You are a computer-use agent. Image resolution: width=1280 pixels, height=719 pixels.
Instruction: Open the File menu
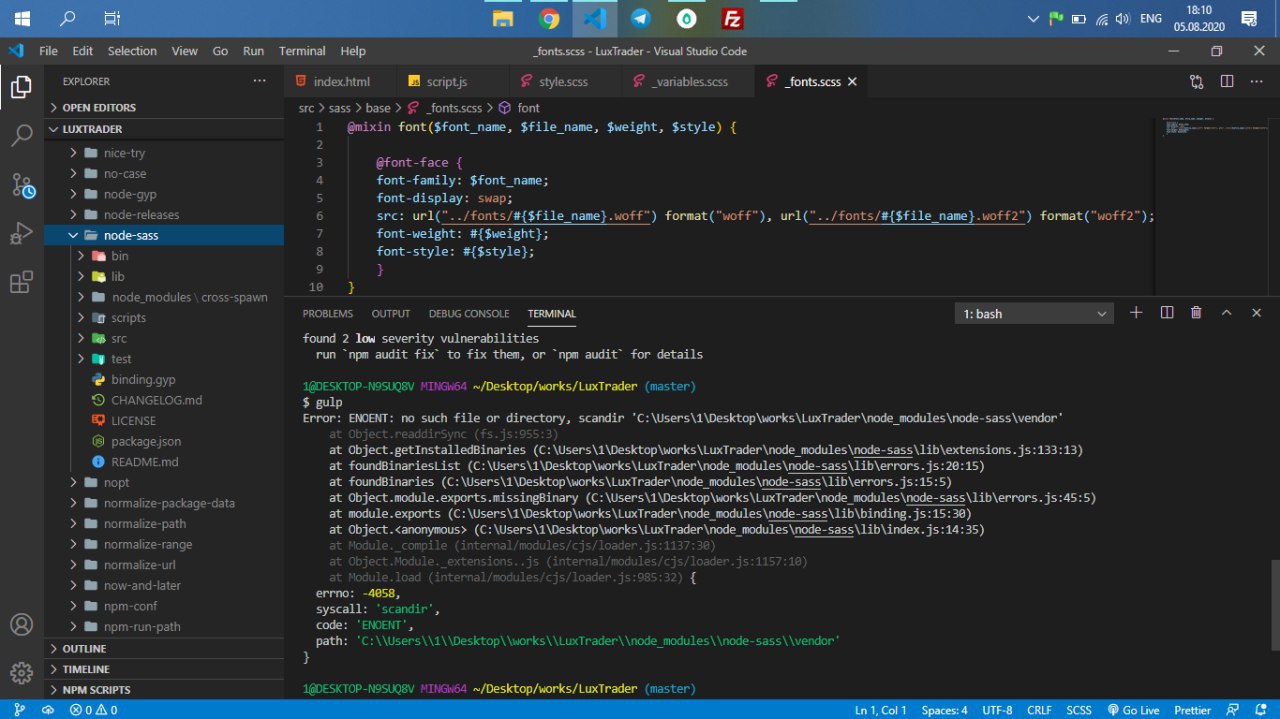click(48, 51)
